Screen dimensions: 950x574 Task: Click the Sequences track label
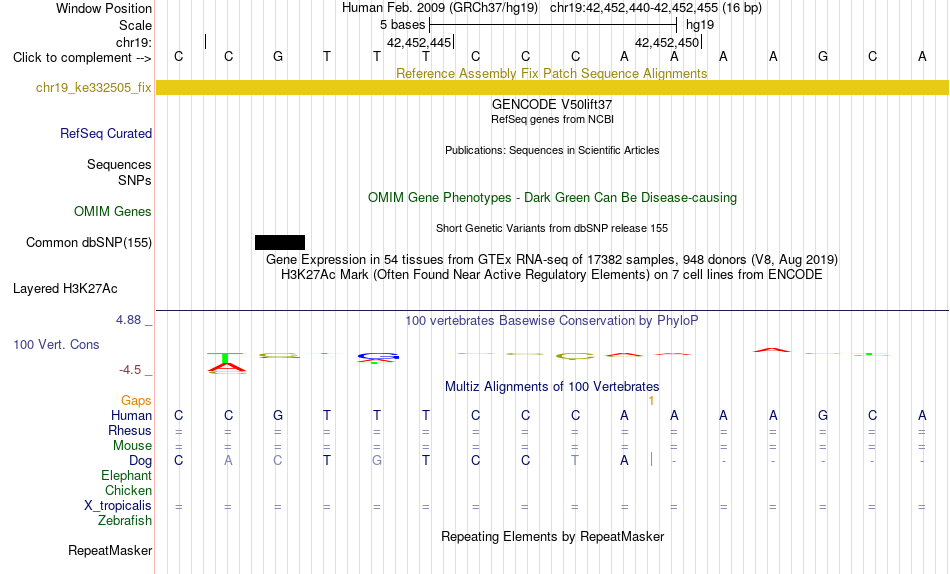pyautogui.click(x=119, y=164)
